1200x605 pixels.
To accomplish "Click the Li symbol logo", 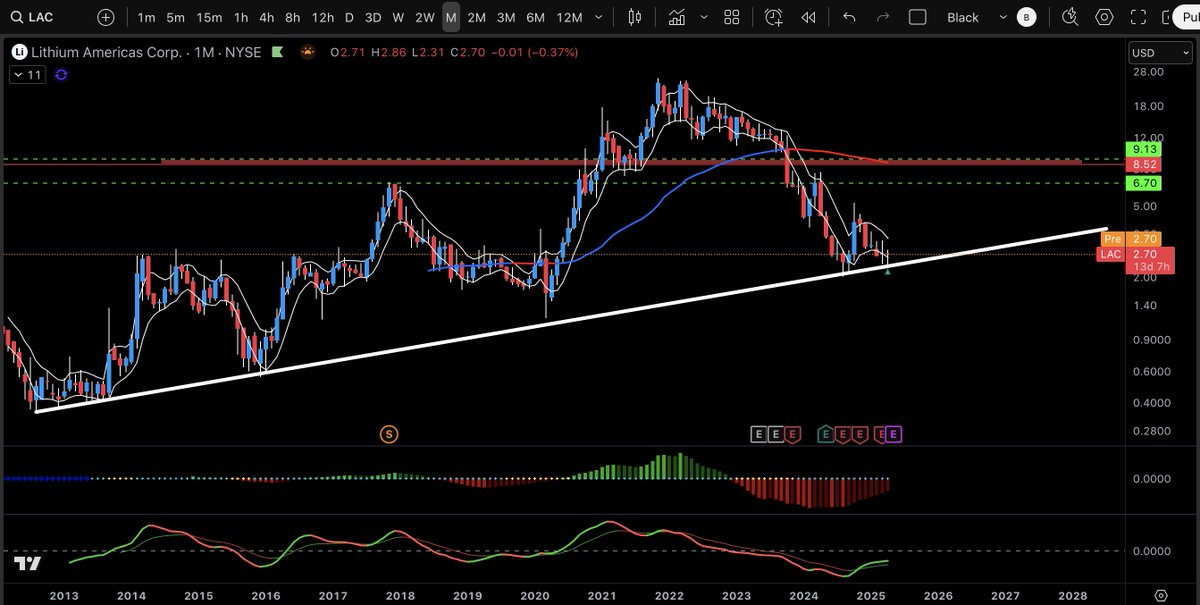I will (x=18, y=51).
